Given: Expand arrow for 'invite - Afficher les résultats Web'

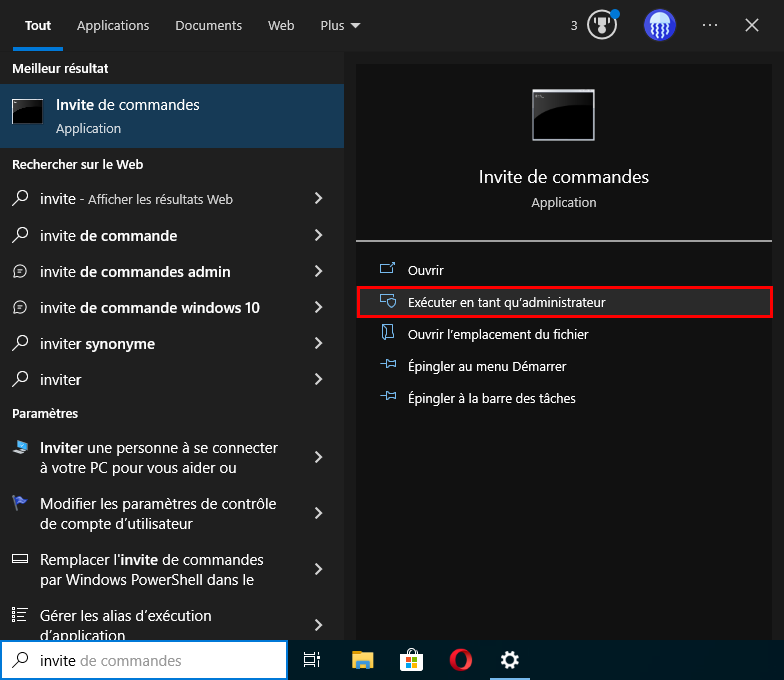Looking at the screenshot, I should point(318,198).
